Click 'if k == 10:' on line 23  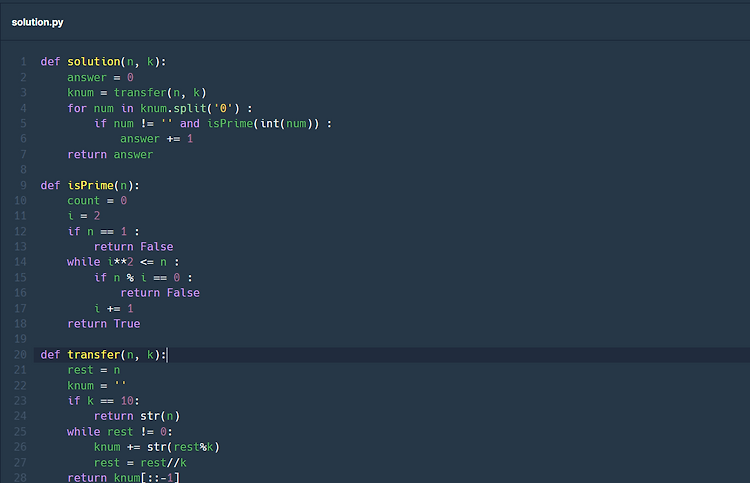click(x=103, y=401)
